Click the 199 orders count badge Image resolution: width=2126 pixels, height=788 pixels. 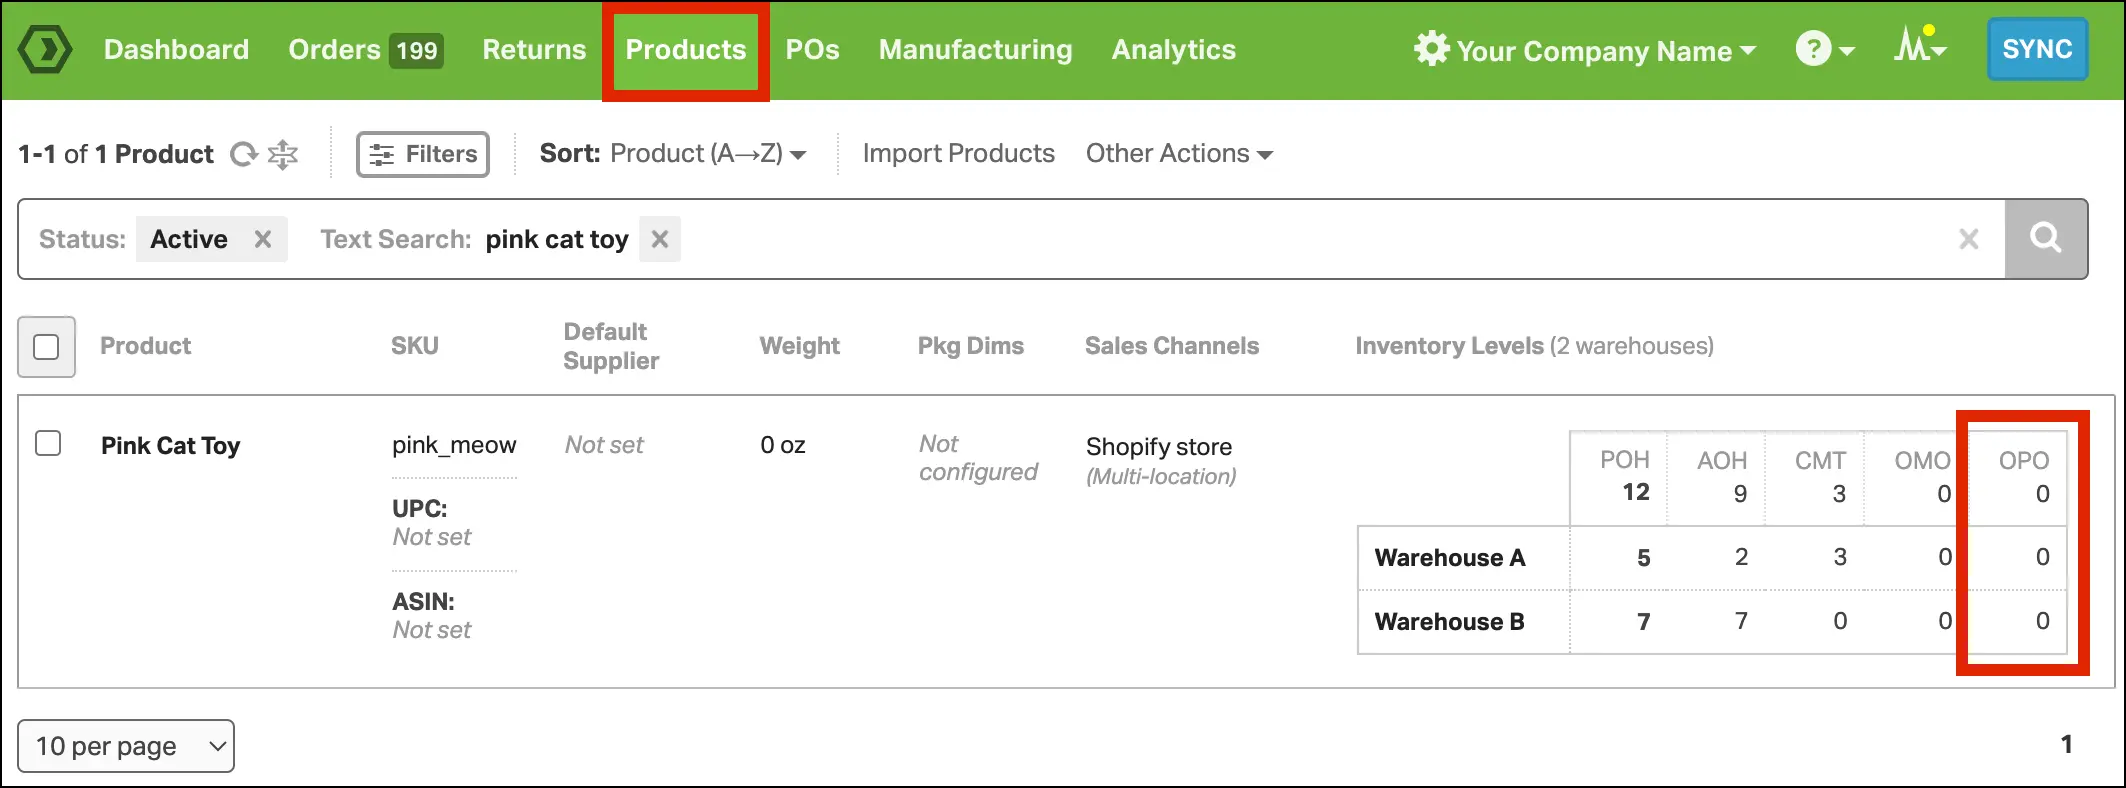coord(417,50)
